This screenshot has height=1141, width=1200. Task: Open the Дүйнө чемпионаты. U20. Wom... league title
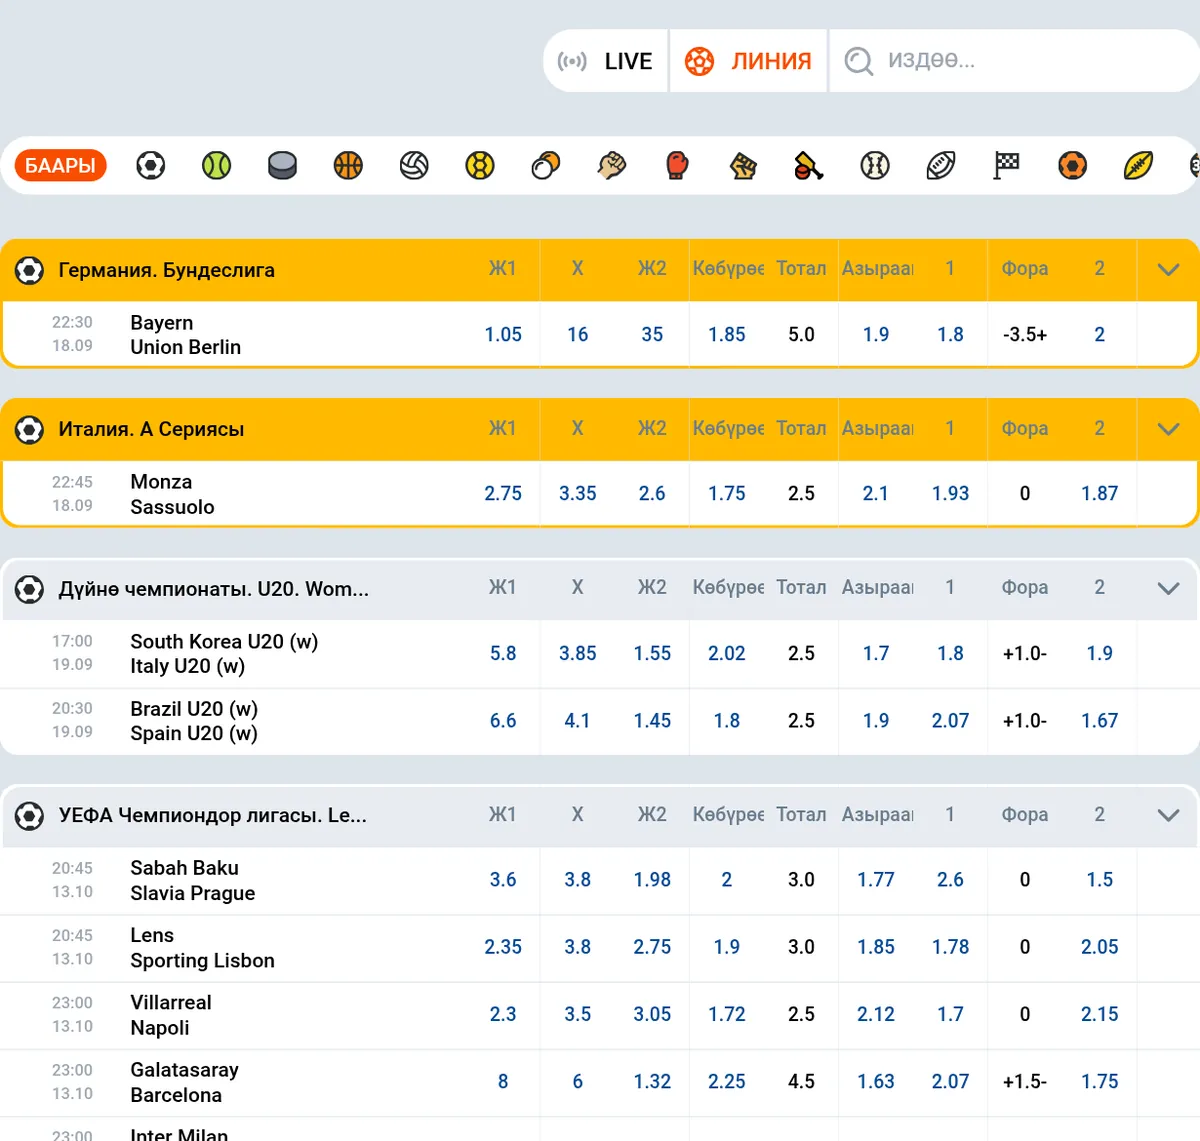tap(214, 589)
